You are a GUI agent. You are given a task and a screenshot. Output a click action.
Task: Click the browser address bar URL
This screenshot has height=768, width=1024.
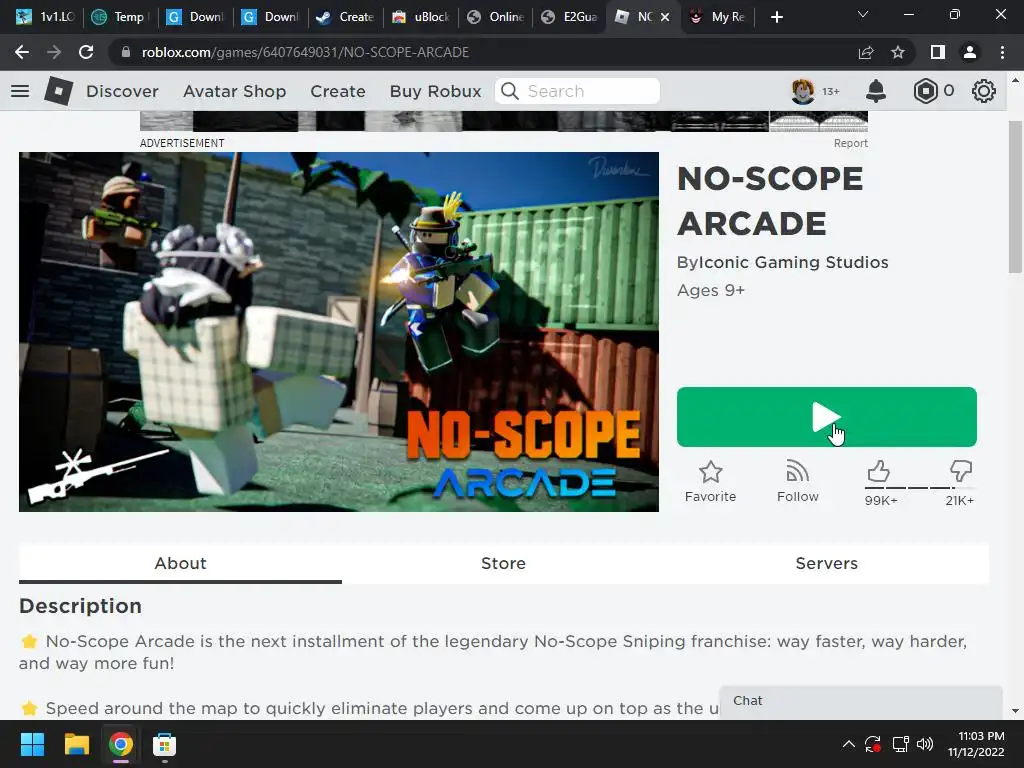coord(305,52)
